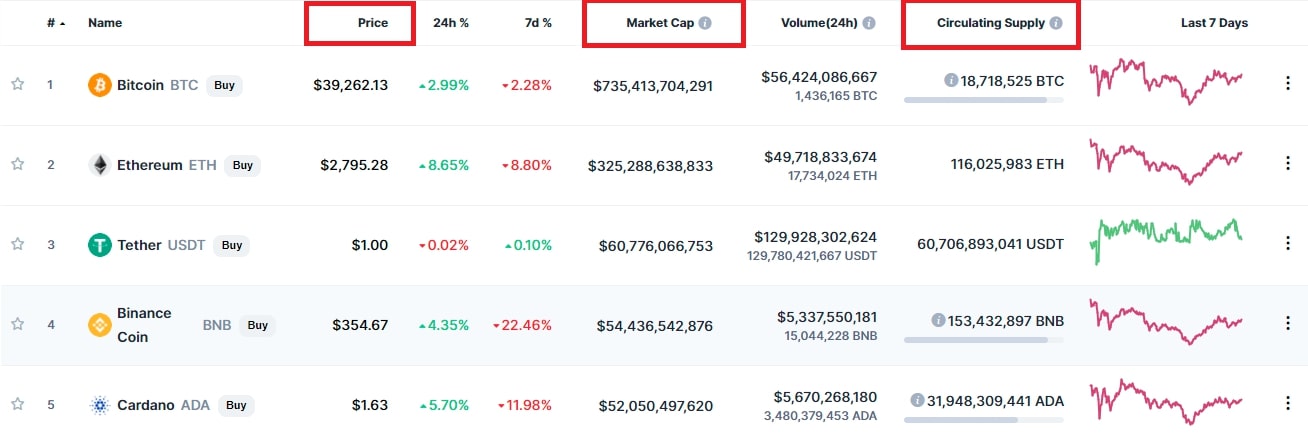
Task: Sort the table by 7d % column
Action: tap(539, 23)
